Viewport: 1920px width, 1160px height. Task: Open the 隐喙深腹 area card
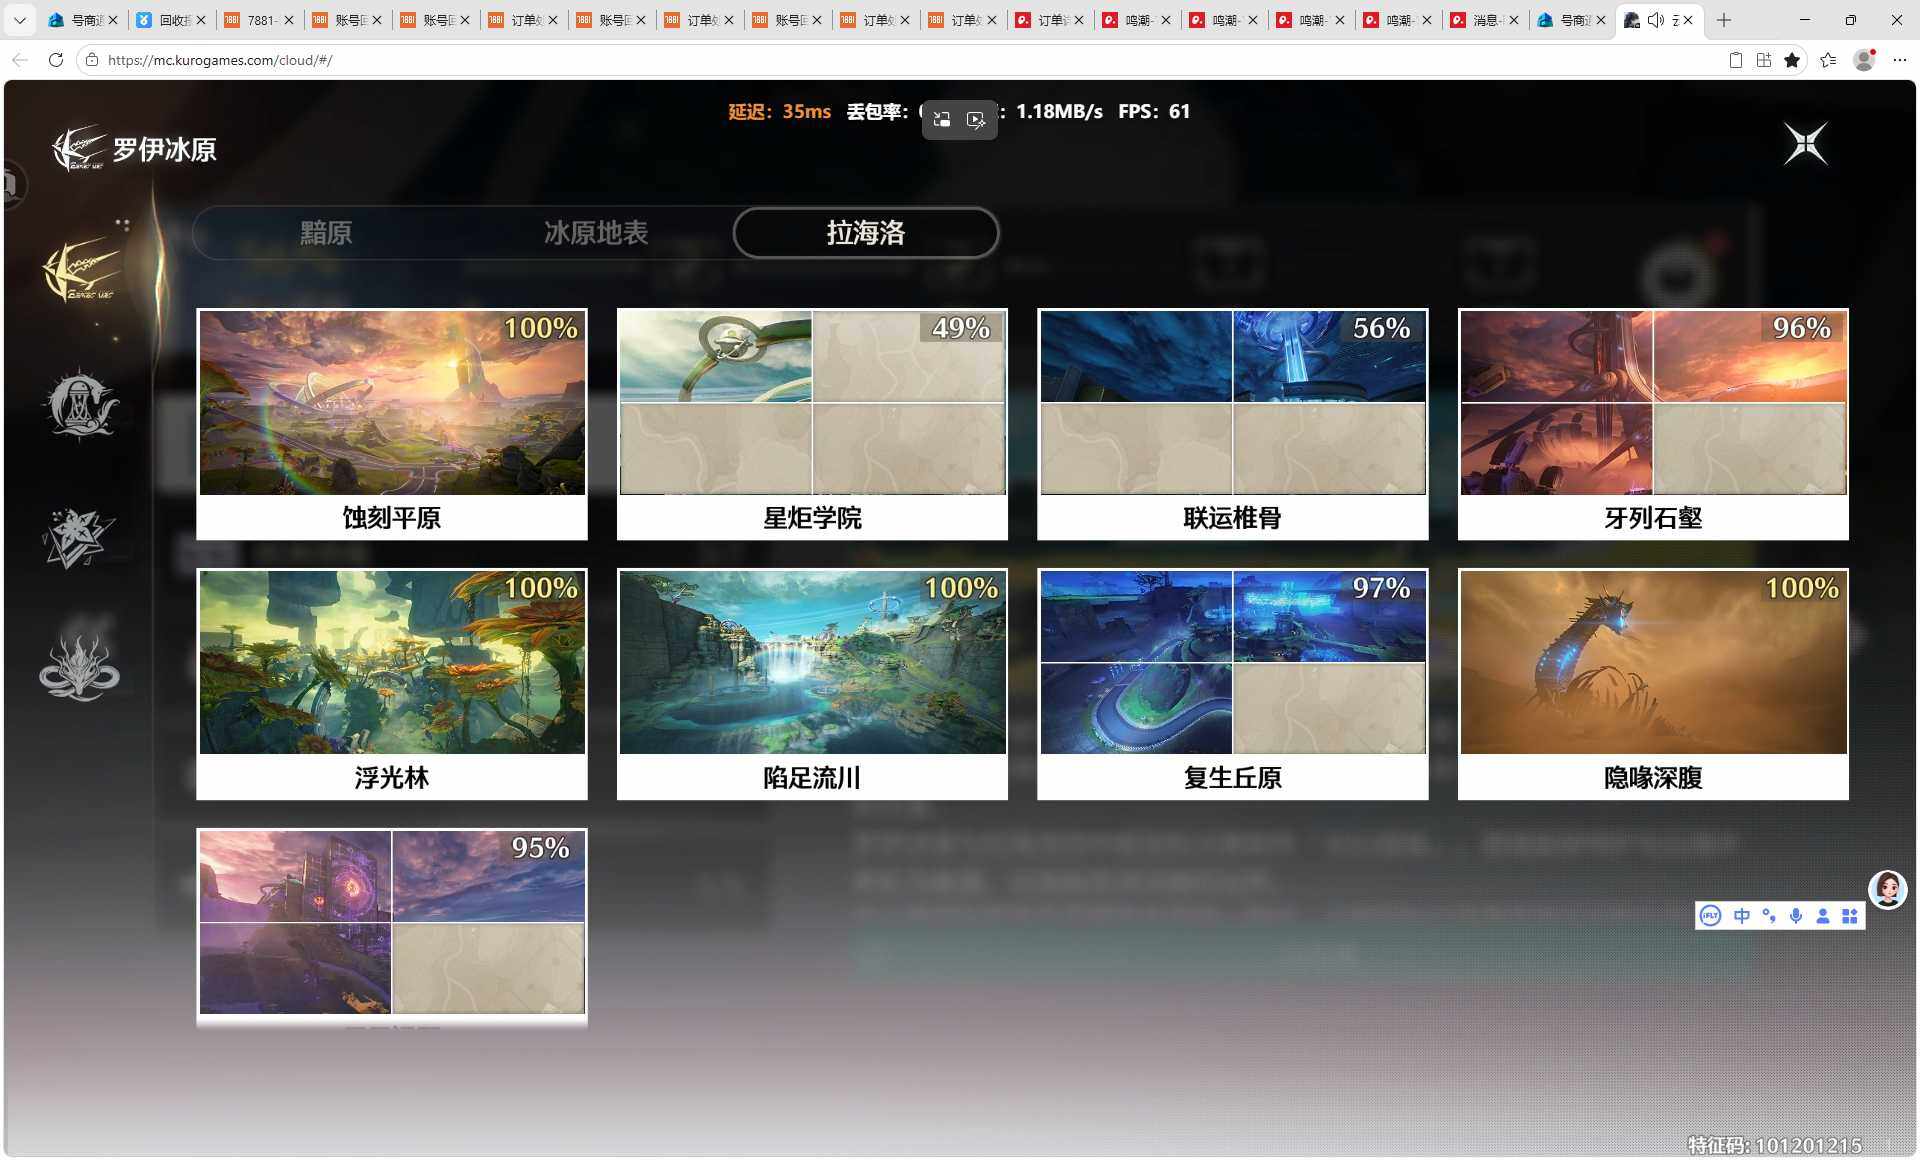[1653, 684]
